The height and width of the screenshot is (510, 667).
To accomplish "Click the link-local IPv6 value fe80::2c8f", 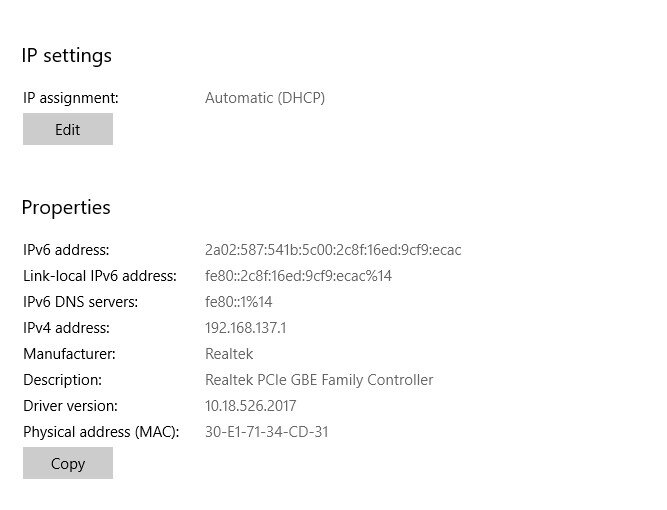I will coord(298,276).
